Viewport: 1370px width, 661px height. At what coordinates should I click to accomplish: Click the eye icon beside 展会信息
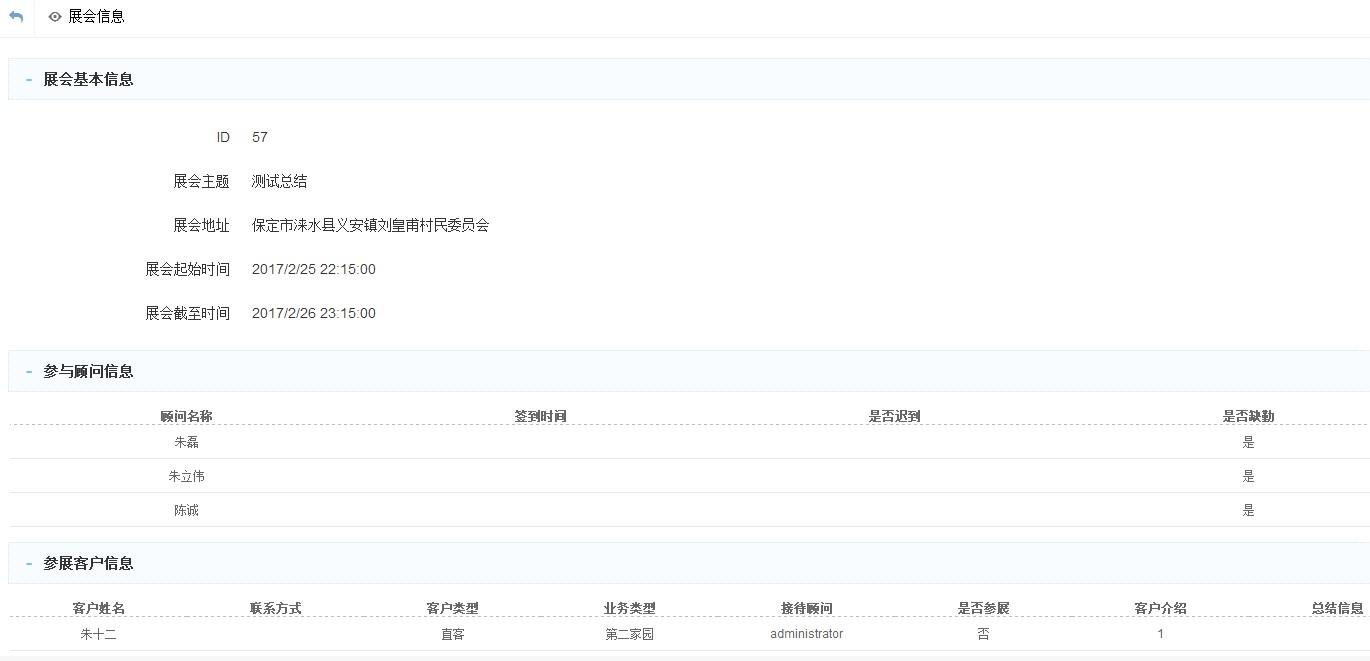[54, 16]
